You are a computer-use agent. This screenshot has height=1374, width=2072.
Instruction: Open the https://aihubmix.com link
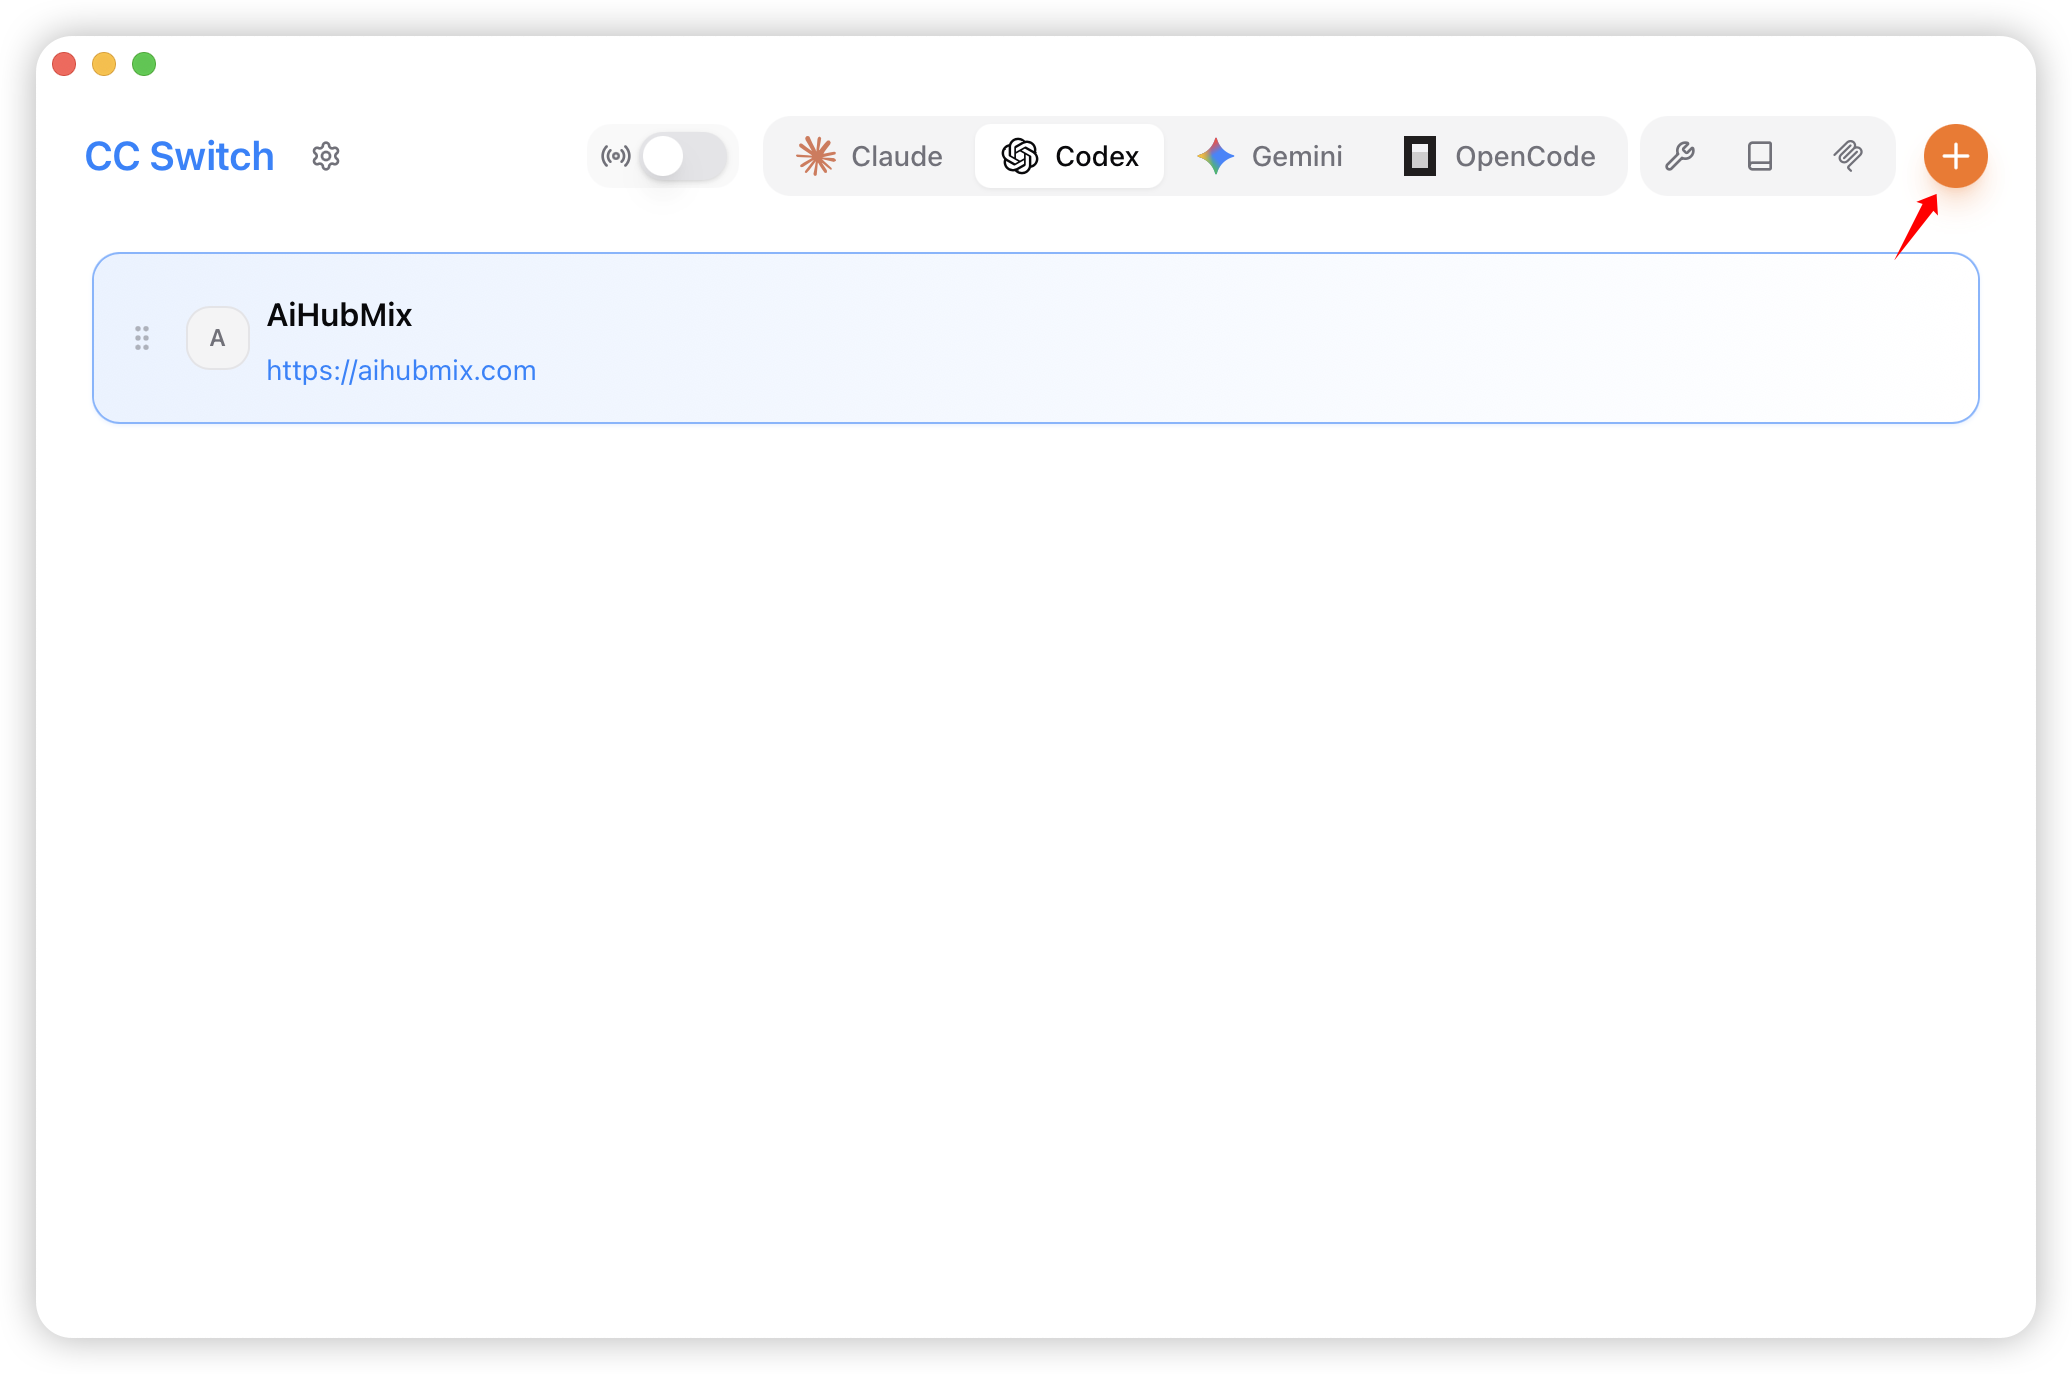coord(401,371)
